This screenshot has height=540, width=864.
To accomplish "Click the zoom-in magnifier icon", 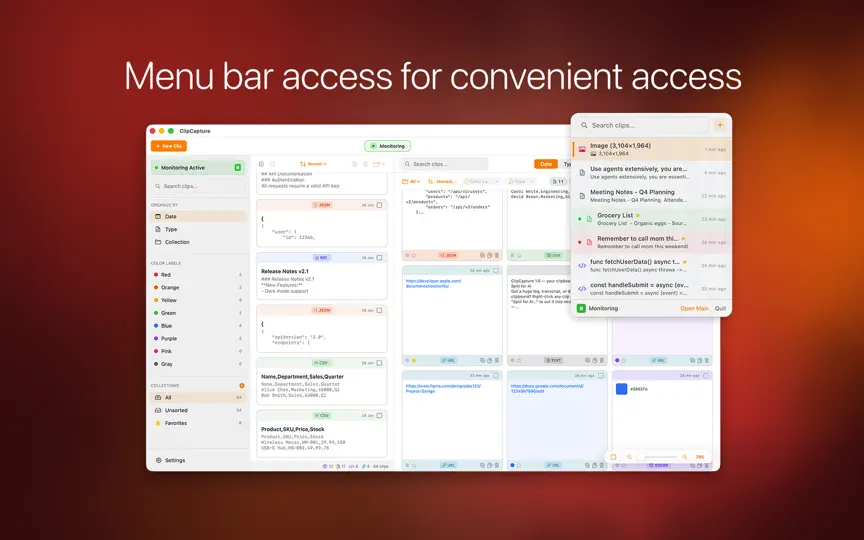I will click(x=684, y=457).
